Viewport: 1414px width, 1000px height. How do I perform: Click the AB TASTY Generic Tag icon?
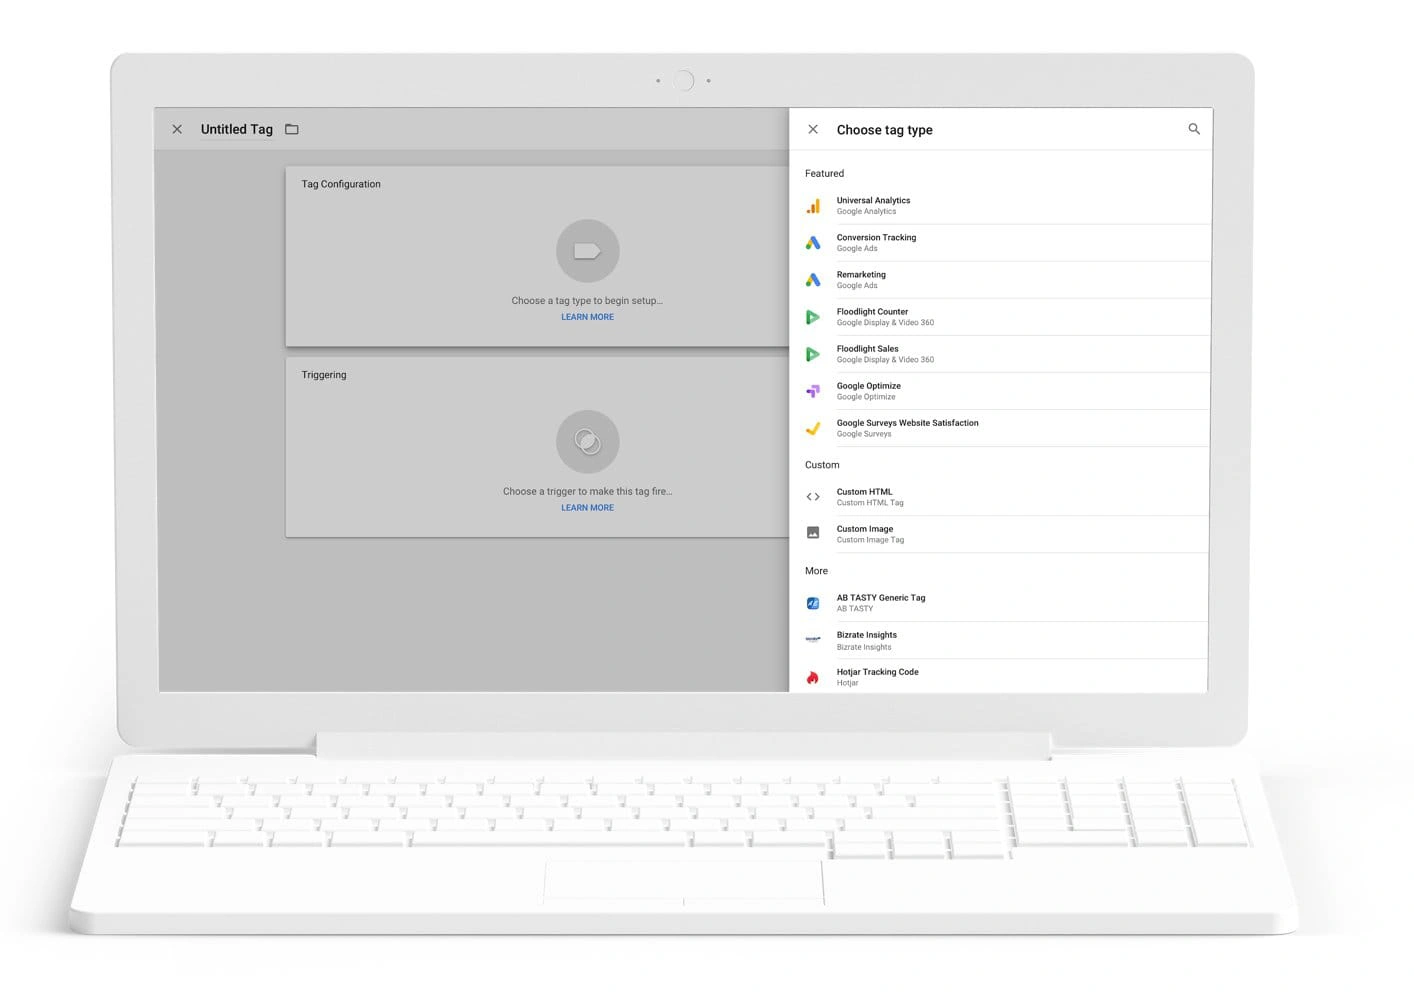[x=813, y=603]
